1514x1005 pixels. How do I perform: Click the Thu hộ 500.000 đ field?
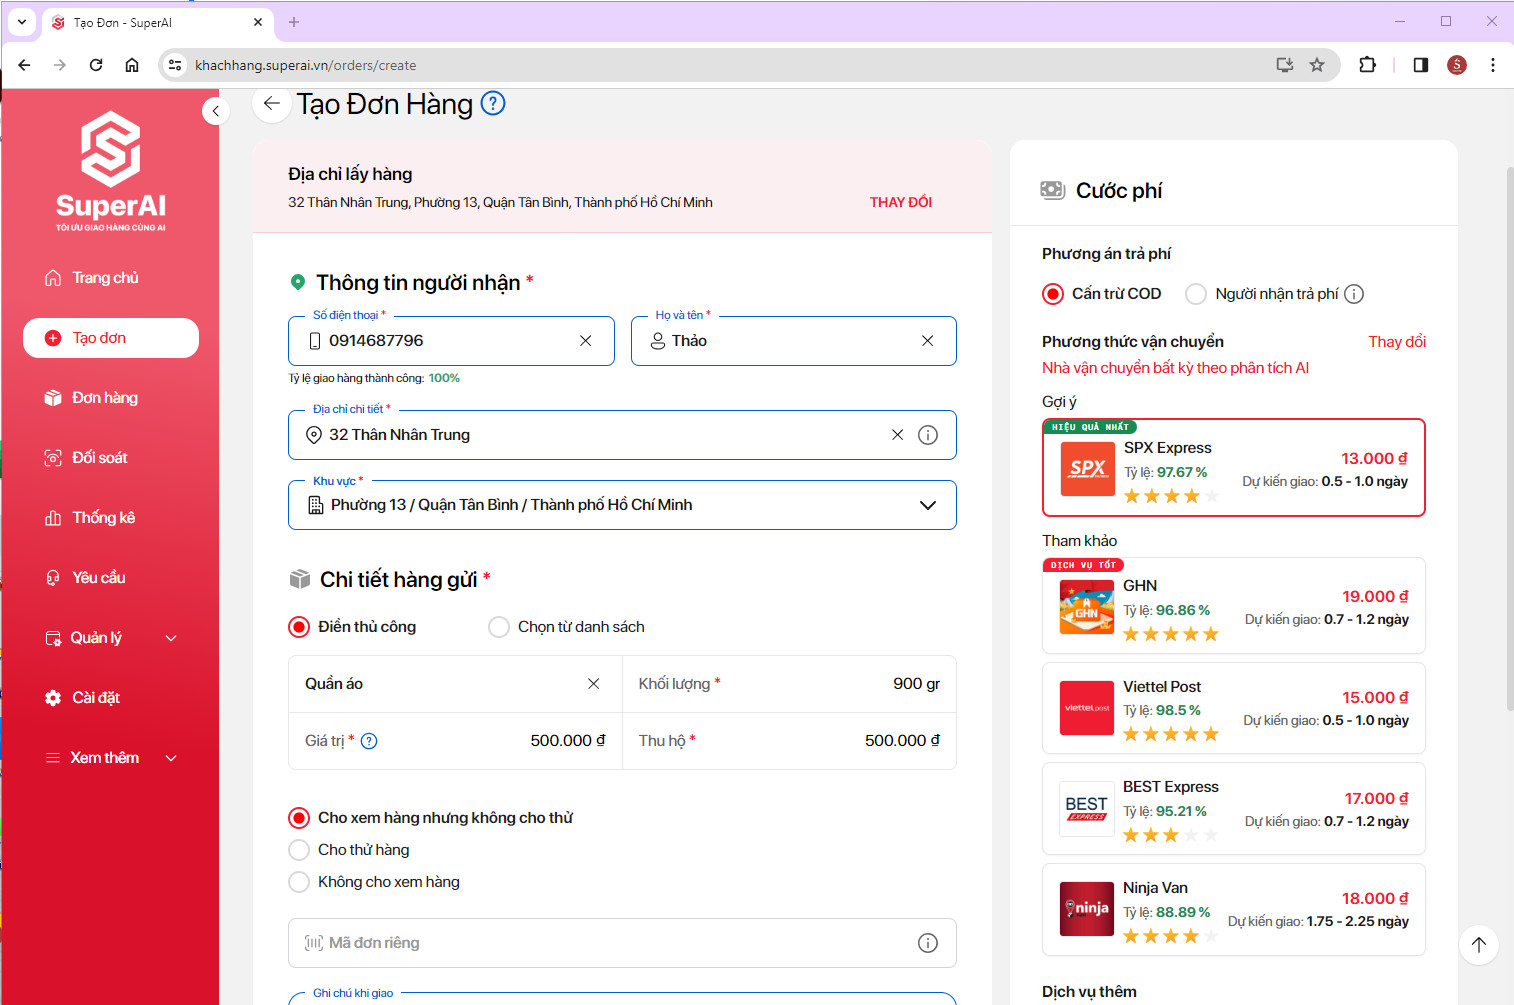(x=789, y=741)
